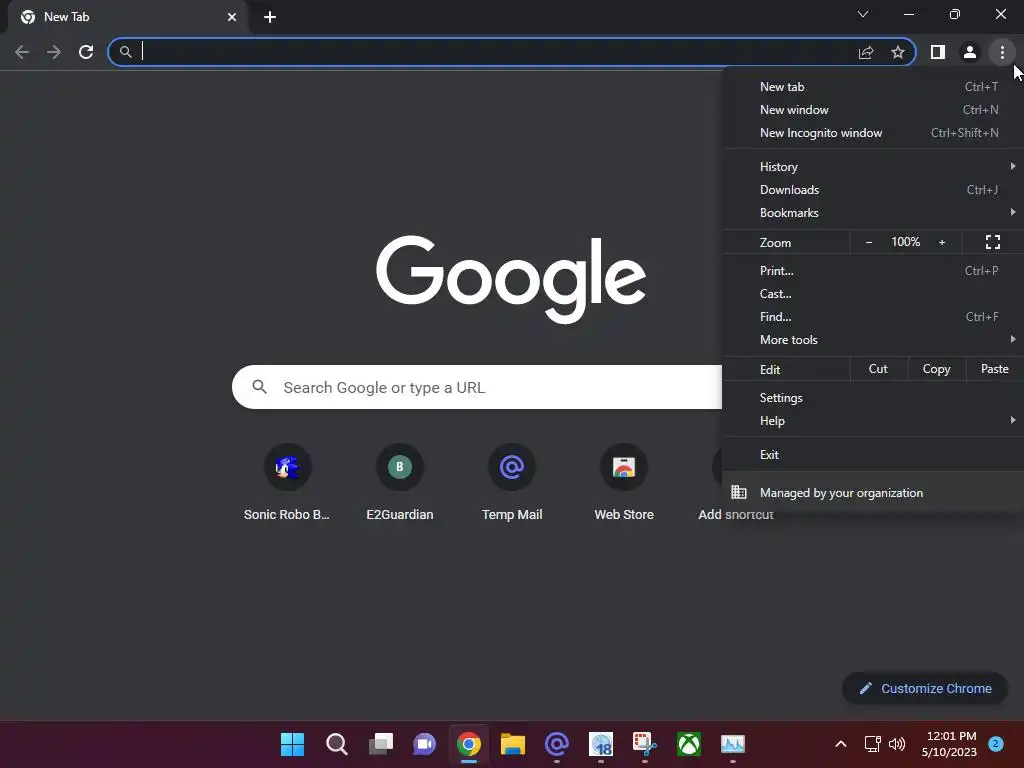
Task: Open network icon in system tray
Action: click(872, 744)
